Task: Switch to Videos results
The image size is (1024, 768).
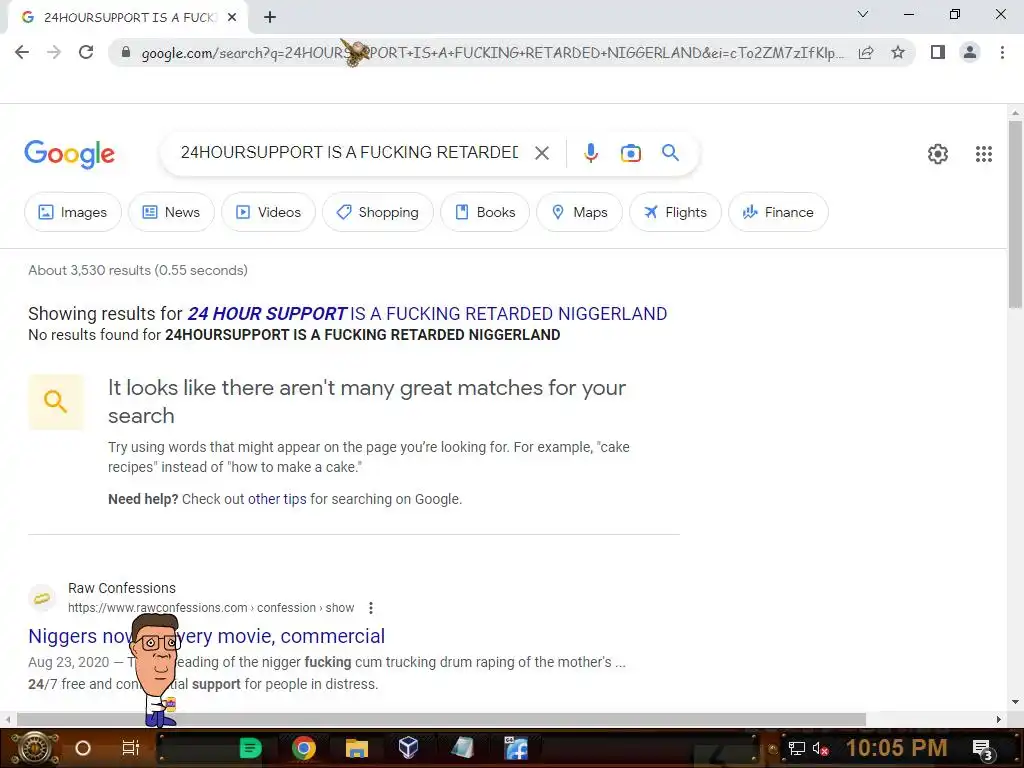Action: click(x=268, y=212)
